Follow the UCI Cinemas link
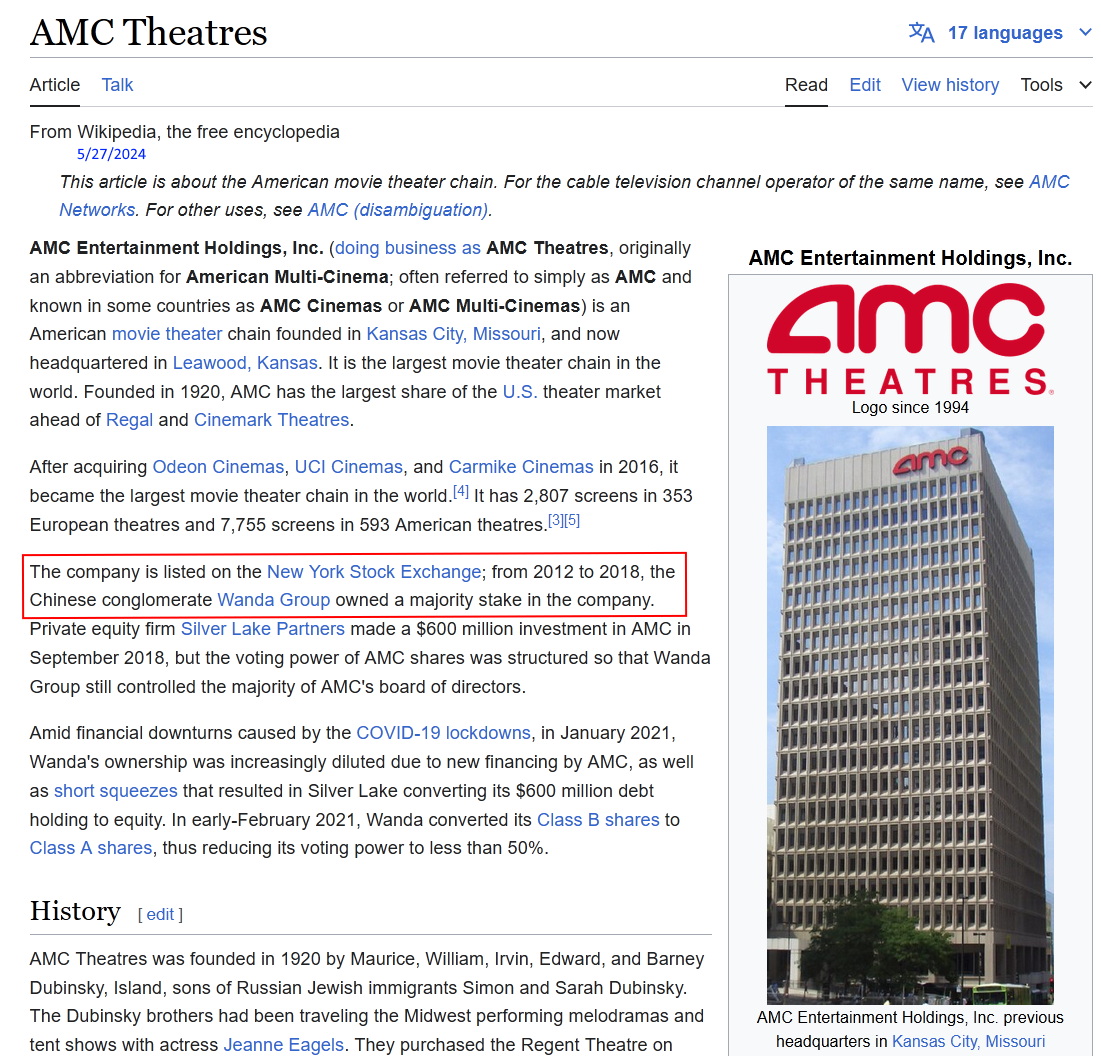The height and width of the screenshot is (1056, 1101). pyautogui.click(x=348, y=467)
